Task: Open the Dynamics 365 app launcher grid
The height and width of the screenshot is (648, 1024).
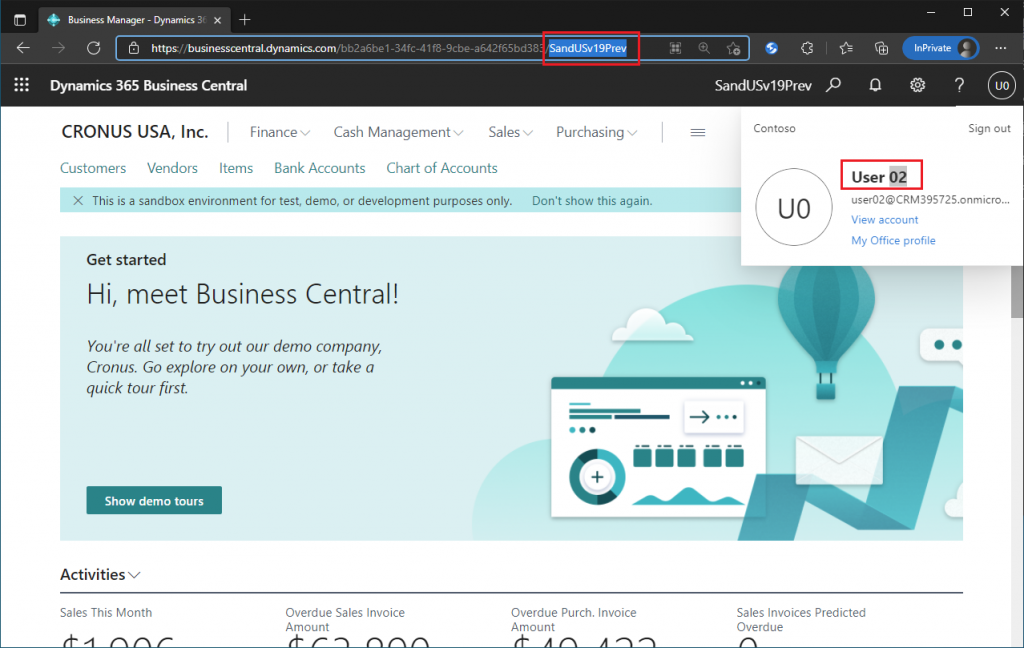Action: [22, 85]
